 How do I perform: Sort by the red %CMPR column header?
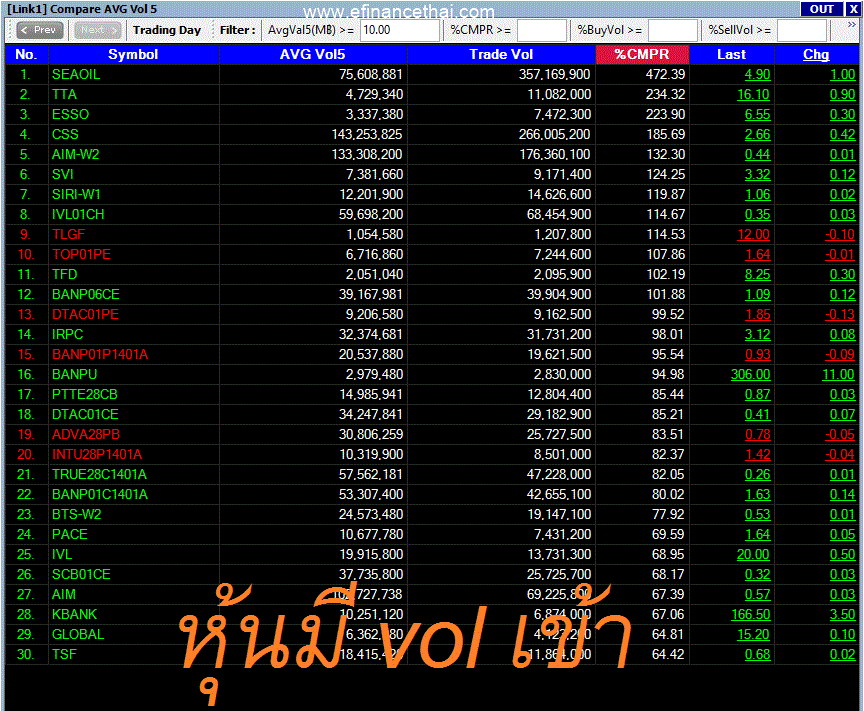tap(642, 55)
